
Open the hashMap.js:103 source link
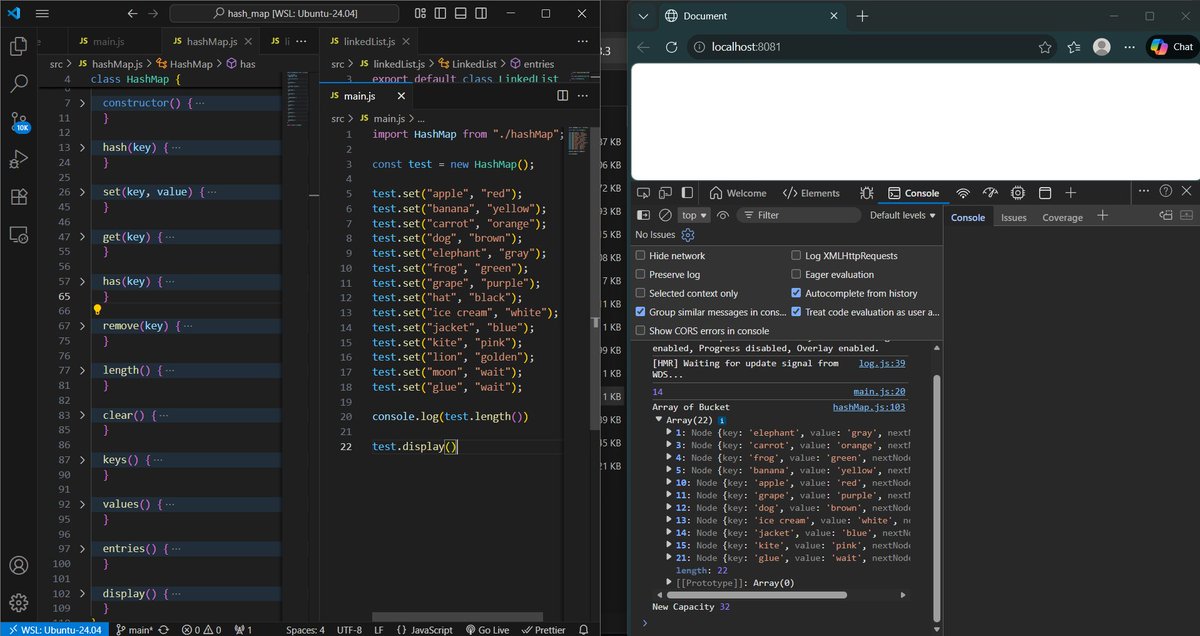click(869, 407)
